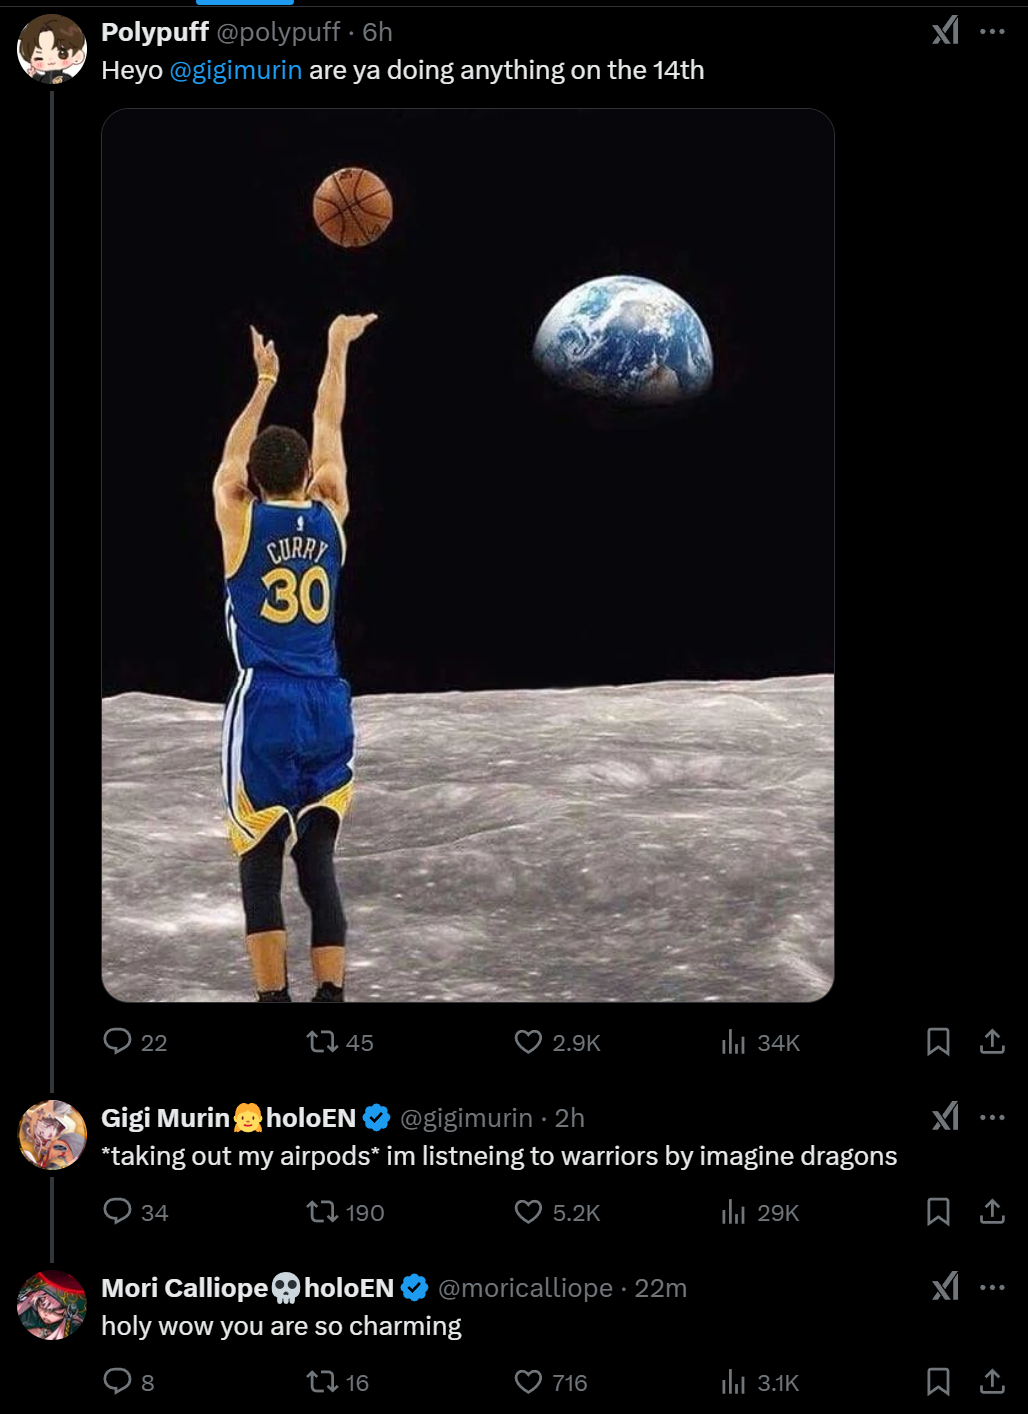Reply to Polypuff's tweet
The image size is (1028, 1414).
(118, 1042)
